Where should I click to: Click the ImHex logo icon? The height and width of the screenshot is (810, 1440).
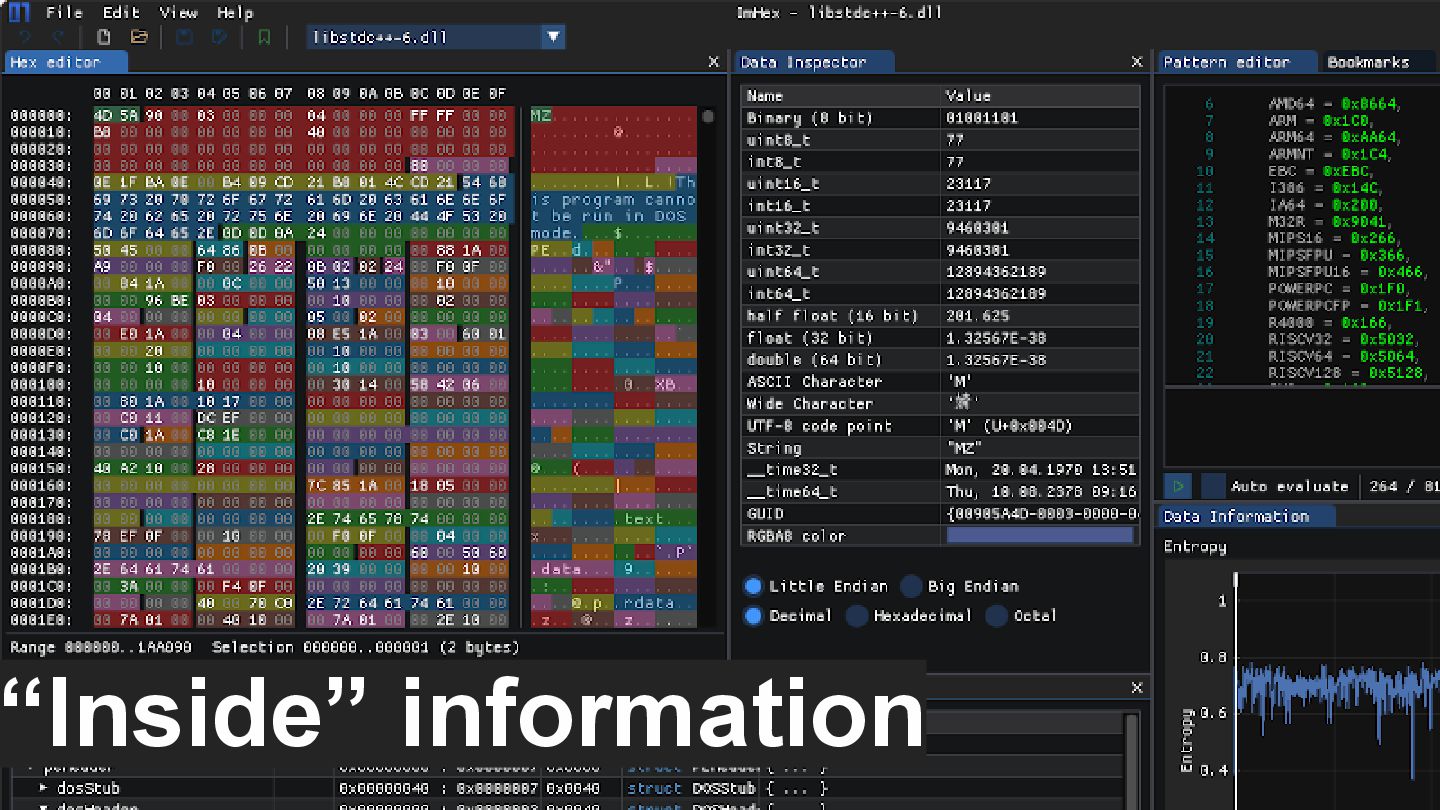point(19,13)
